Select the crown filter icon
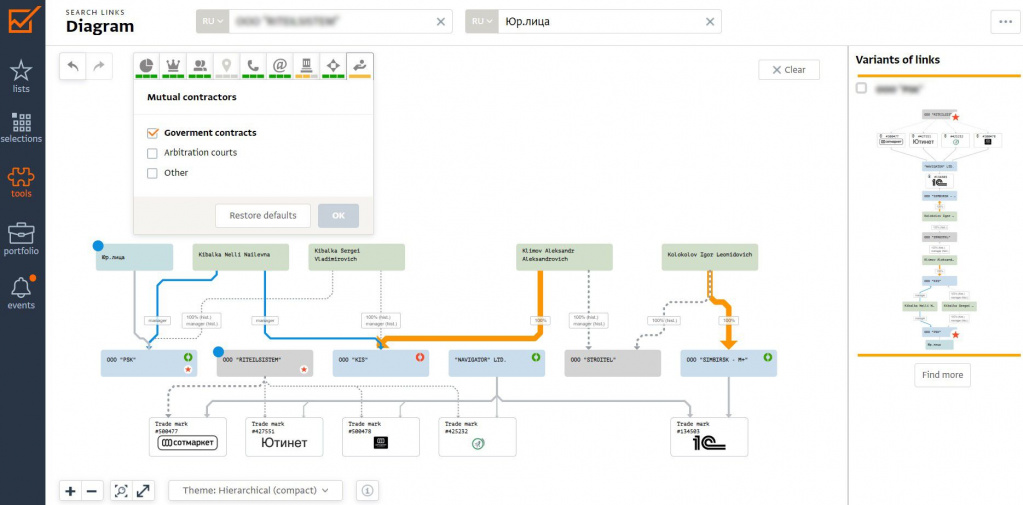Image resolution: width=1023 pixels, height=505 pixels. click(174, 66)
